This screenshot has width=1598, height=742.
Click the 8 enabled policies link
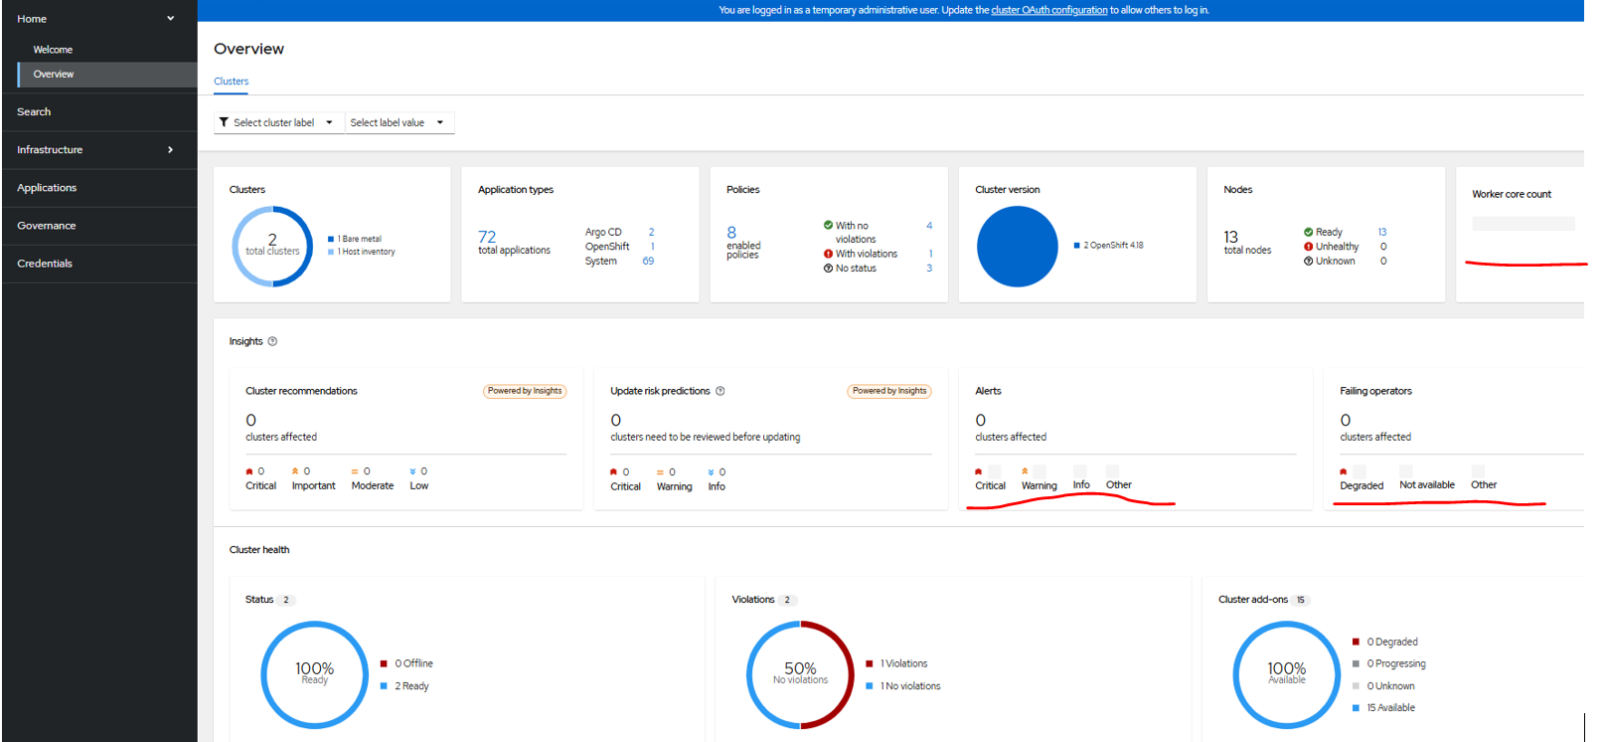pyautogui.click(x=731, y=232)
